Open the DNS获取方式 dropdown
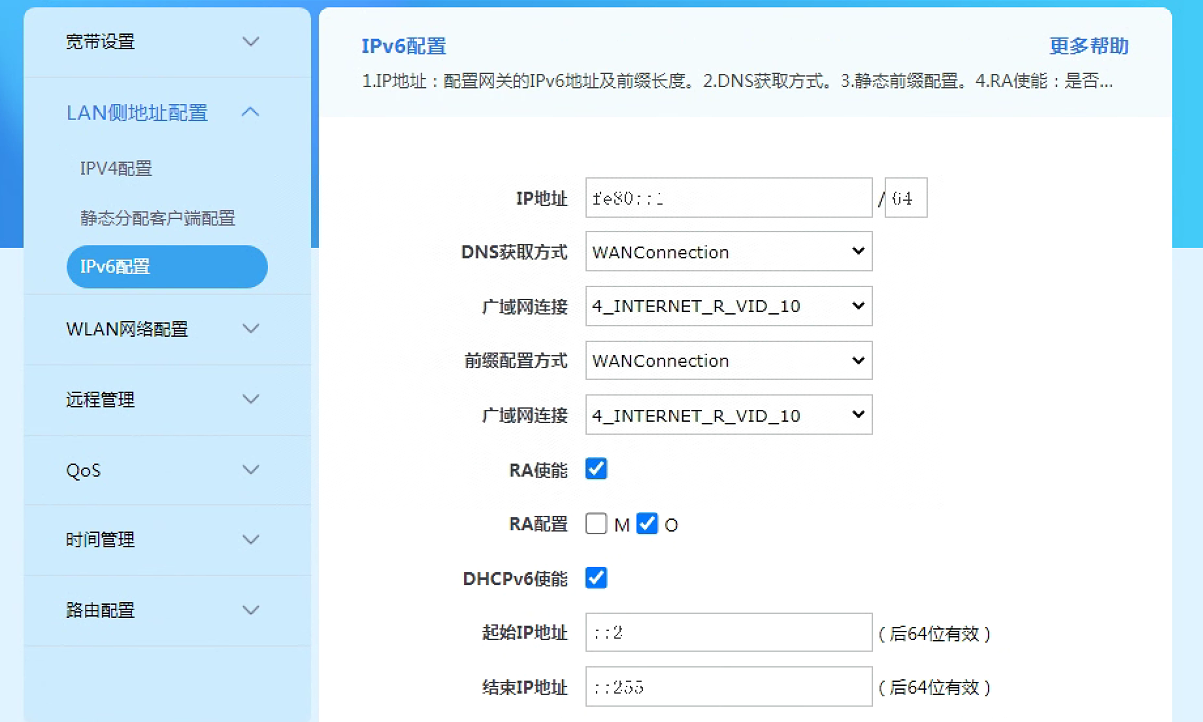Screen dimensions: 1203x722 (x=728, y=251)
